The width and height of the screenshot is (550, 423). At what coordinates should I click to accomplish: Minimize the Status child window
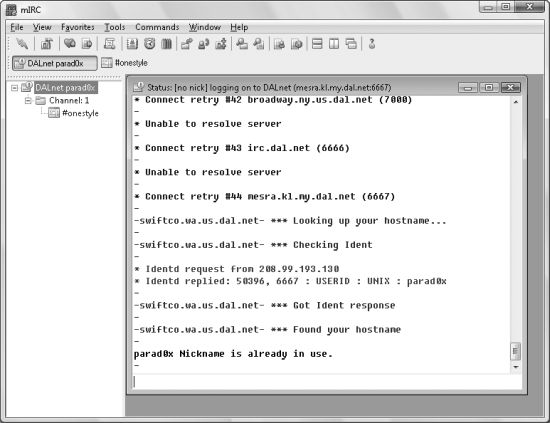(468, 87)
